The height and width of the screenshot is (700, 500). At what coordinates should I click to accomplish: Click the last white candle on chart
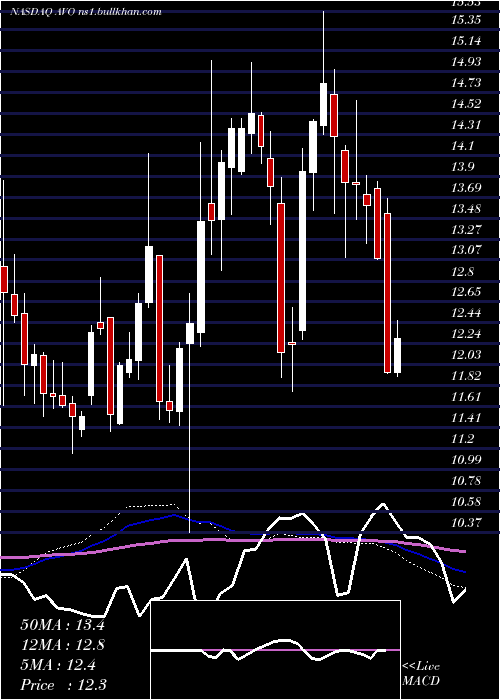397,355
